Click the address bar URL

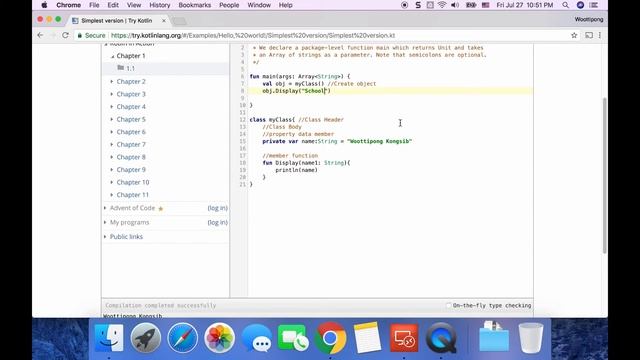pos(253,36)
